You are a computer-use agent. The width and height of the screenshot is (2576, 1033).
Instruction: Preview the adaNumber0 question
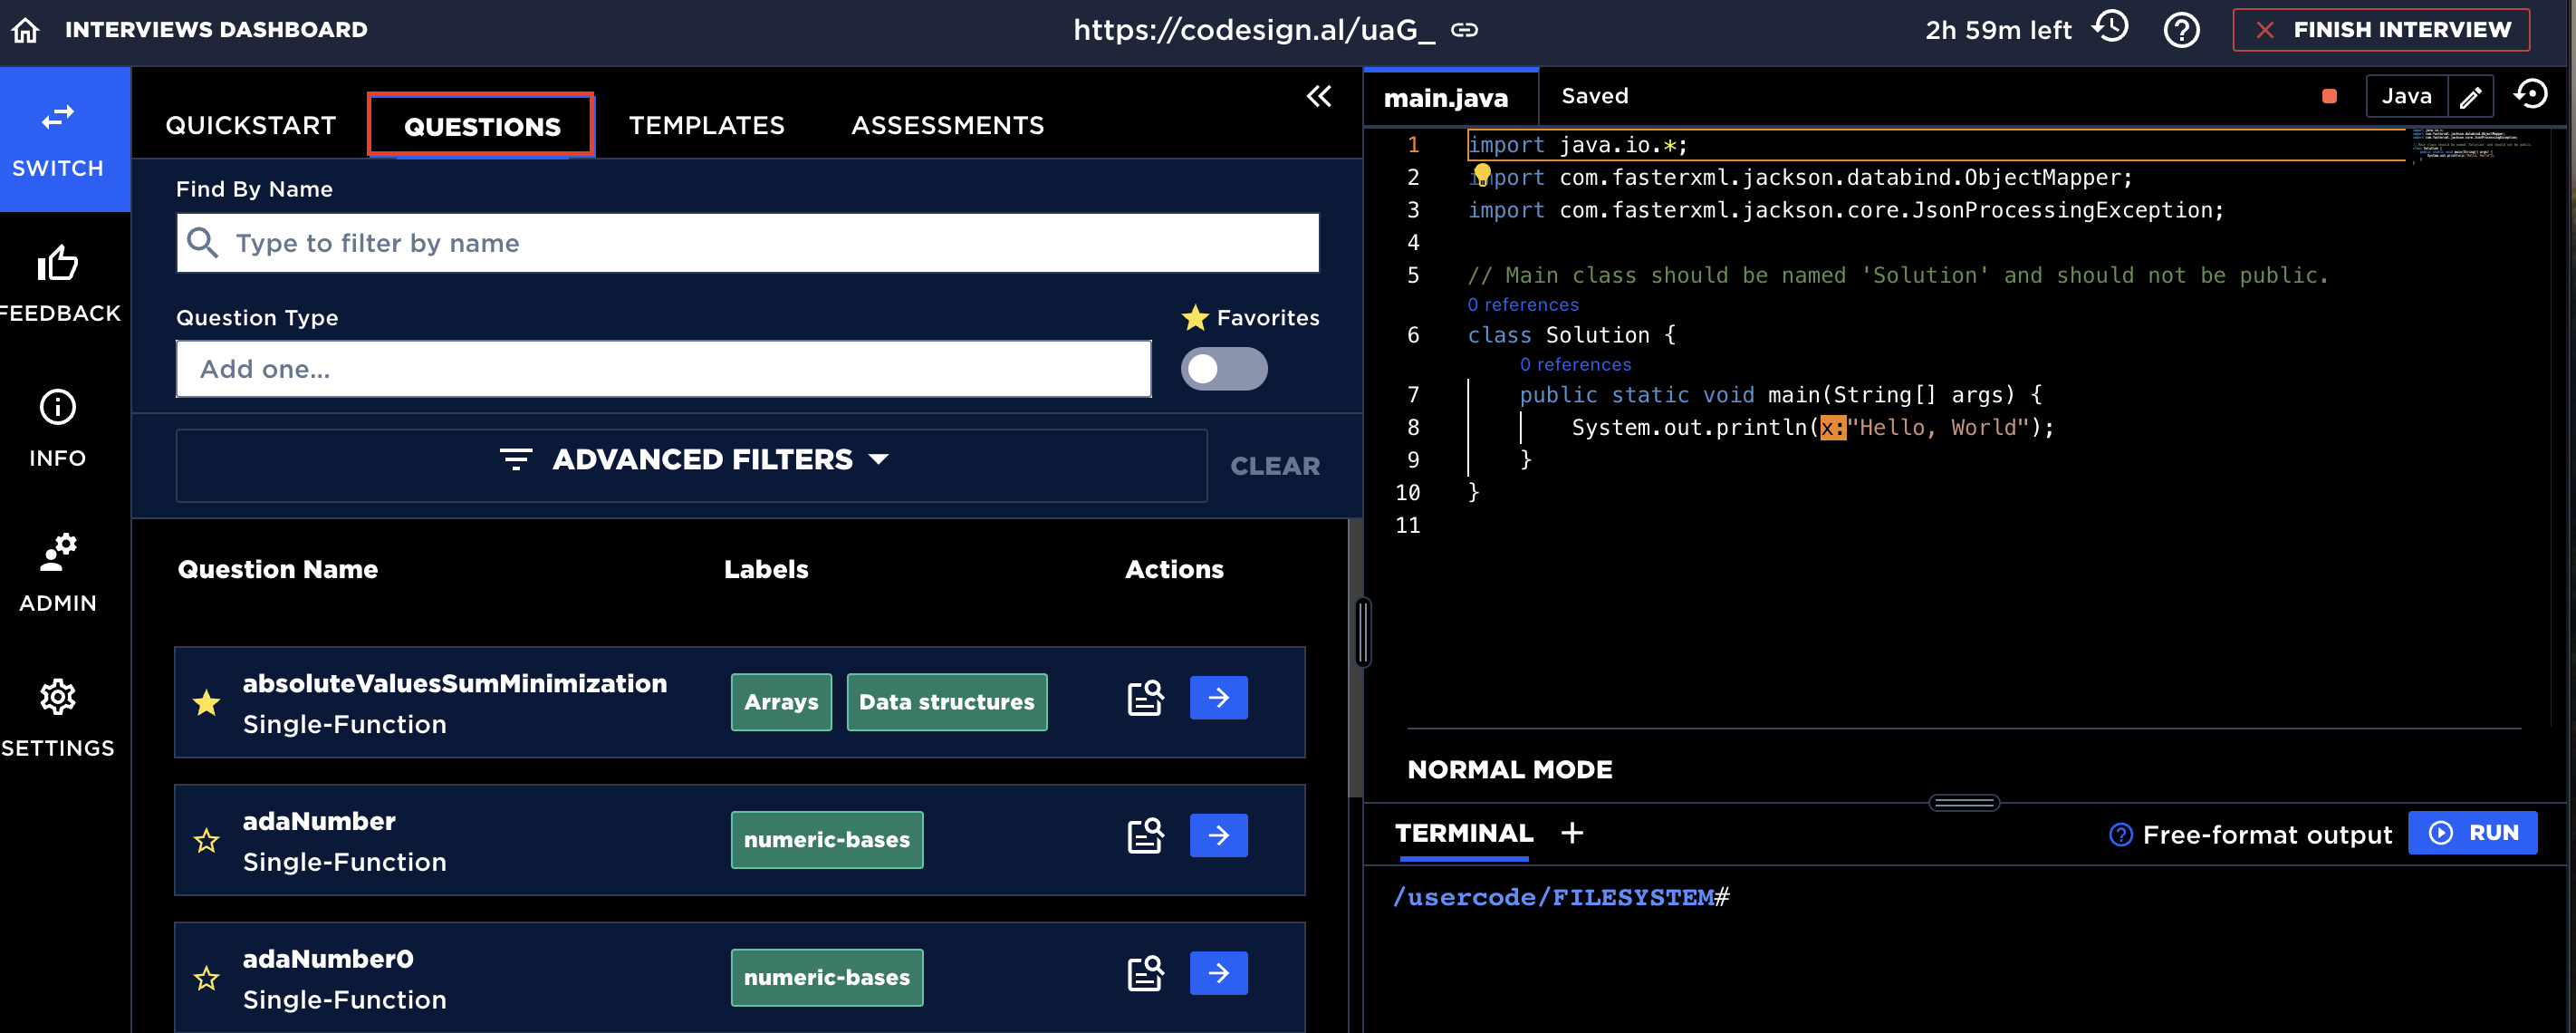pyautogui.click(x=1145, y=974)
